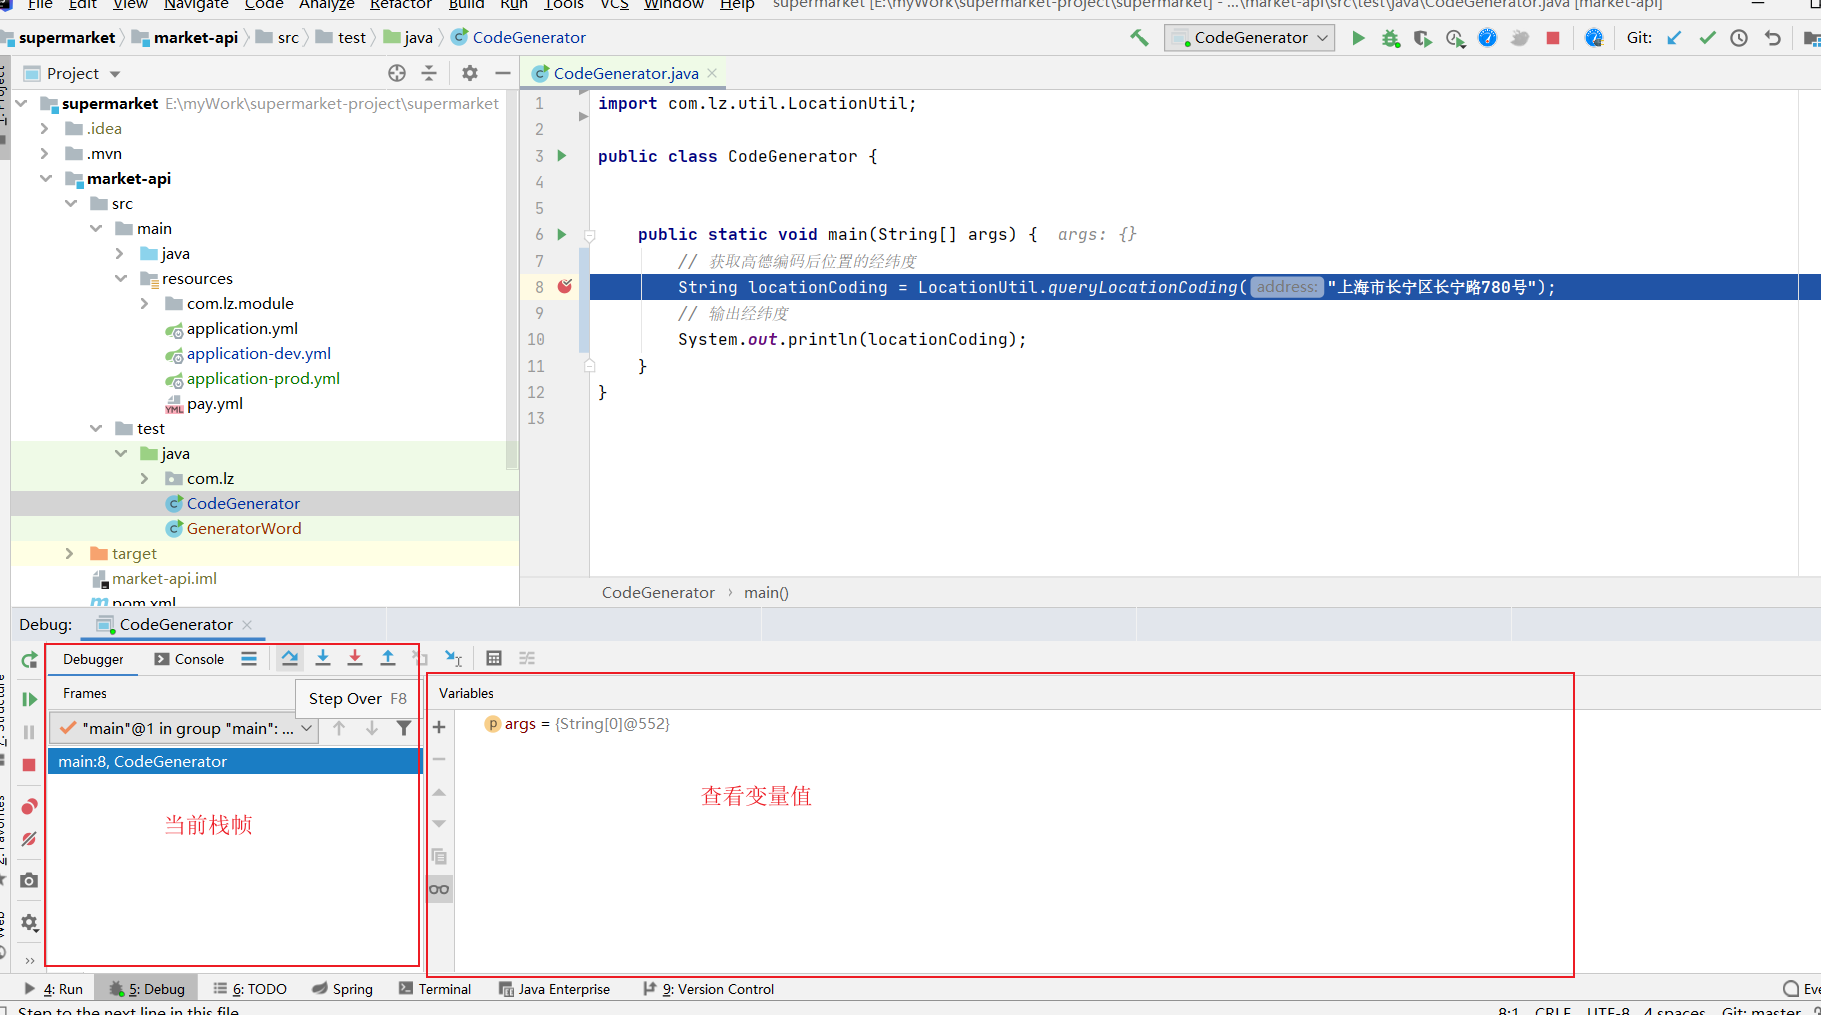1821x1015 pixels.
Task: Click locate file target icon in Project panel
Action: [397, 73]
